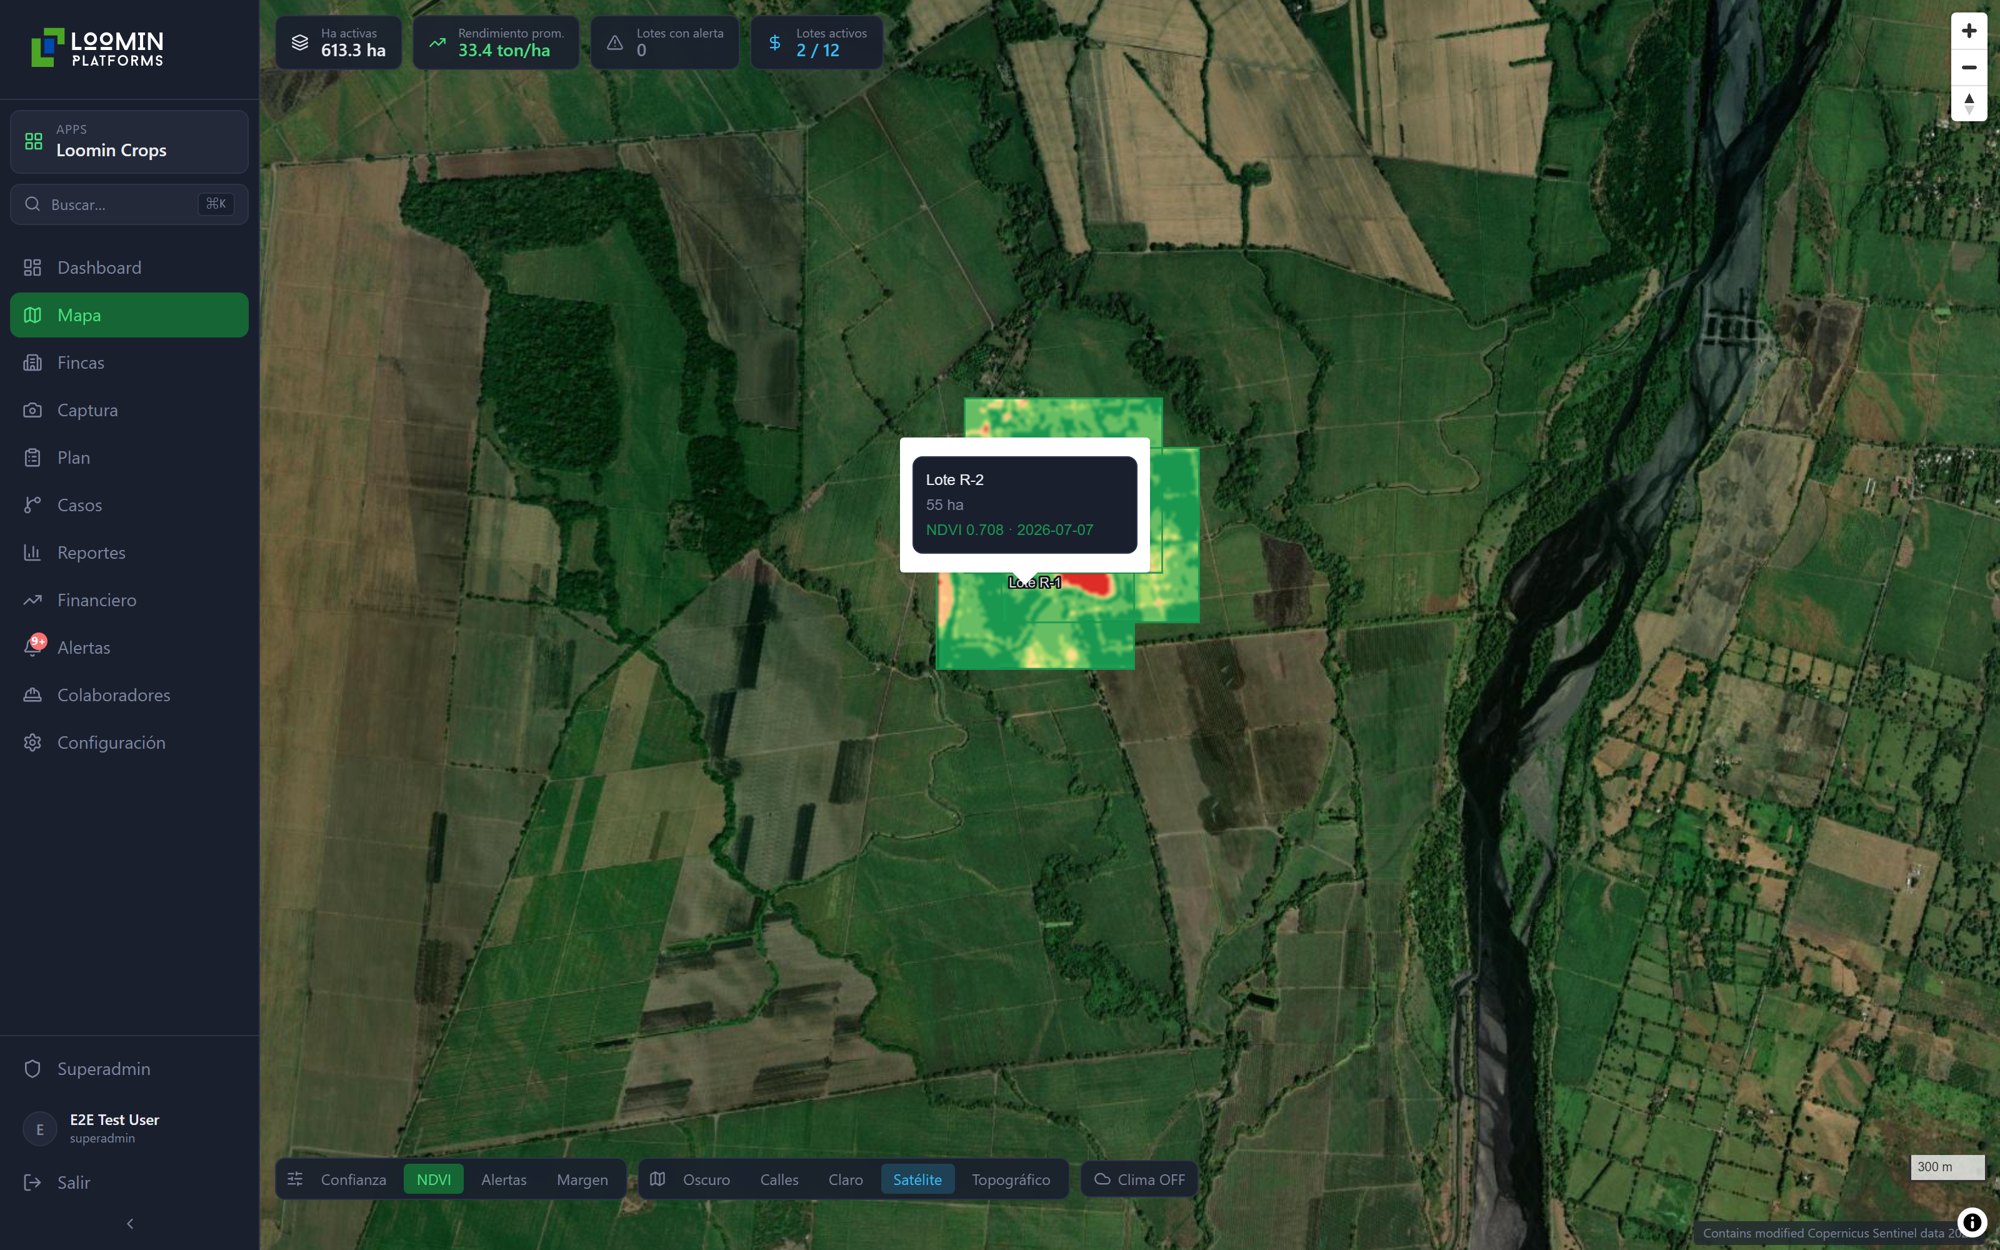Viewport: 2000px width, 1250px height.
Task: Click the Configuración gear icon
Action: click(x=32, y=742)
